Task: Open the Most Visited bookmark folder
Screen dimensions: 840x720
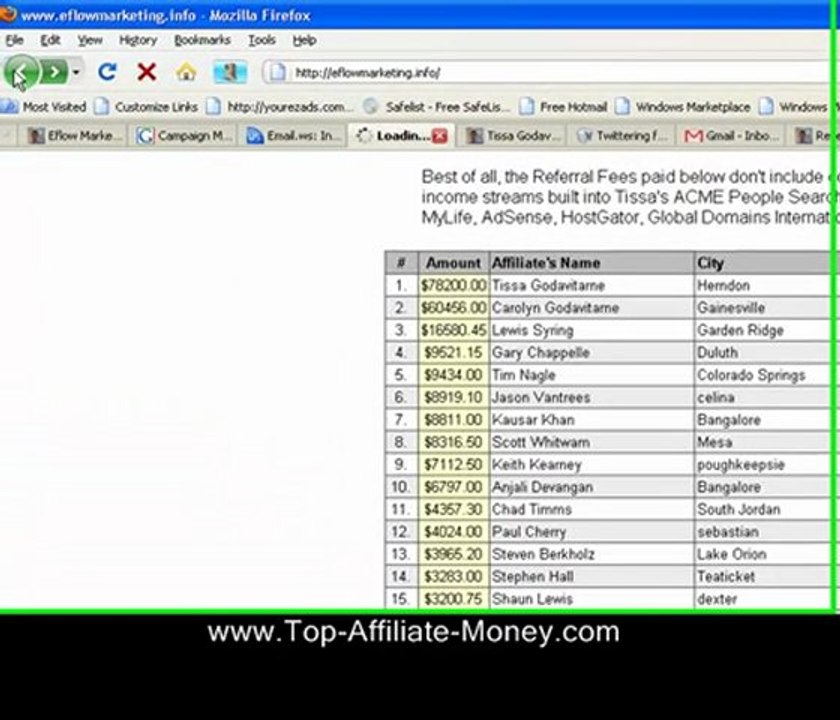Action: click(44, 107)
